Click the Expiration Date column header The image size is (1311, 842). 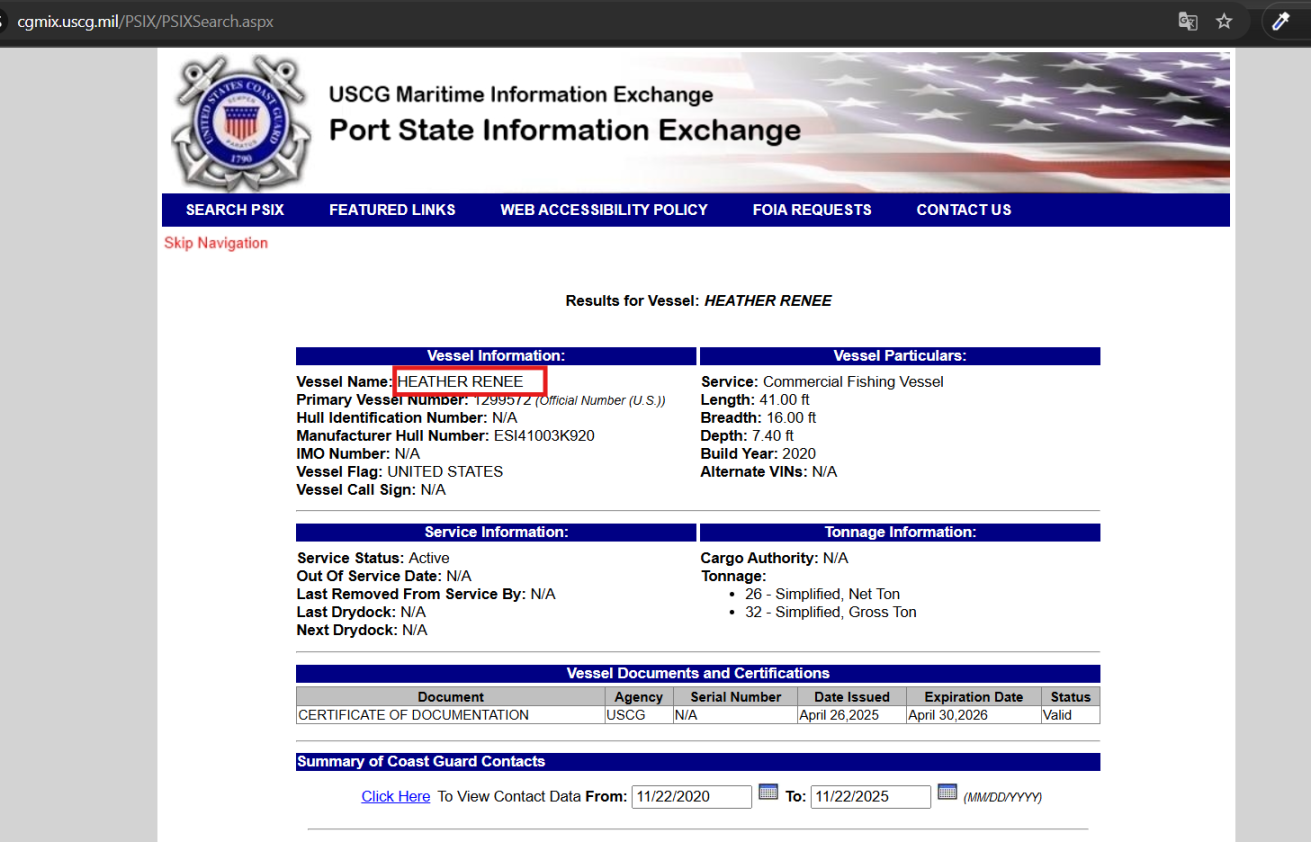[x=973, y=697]
